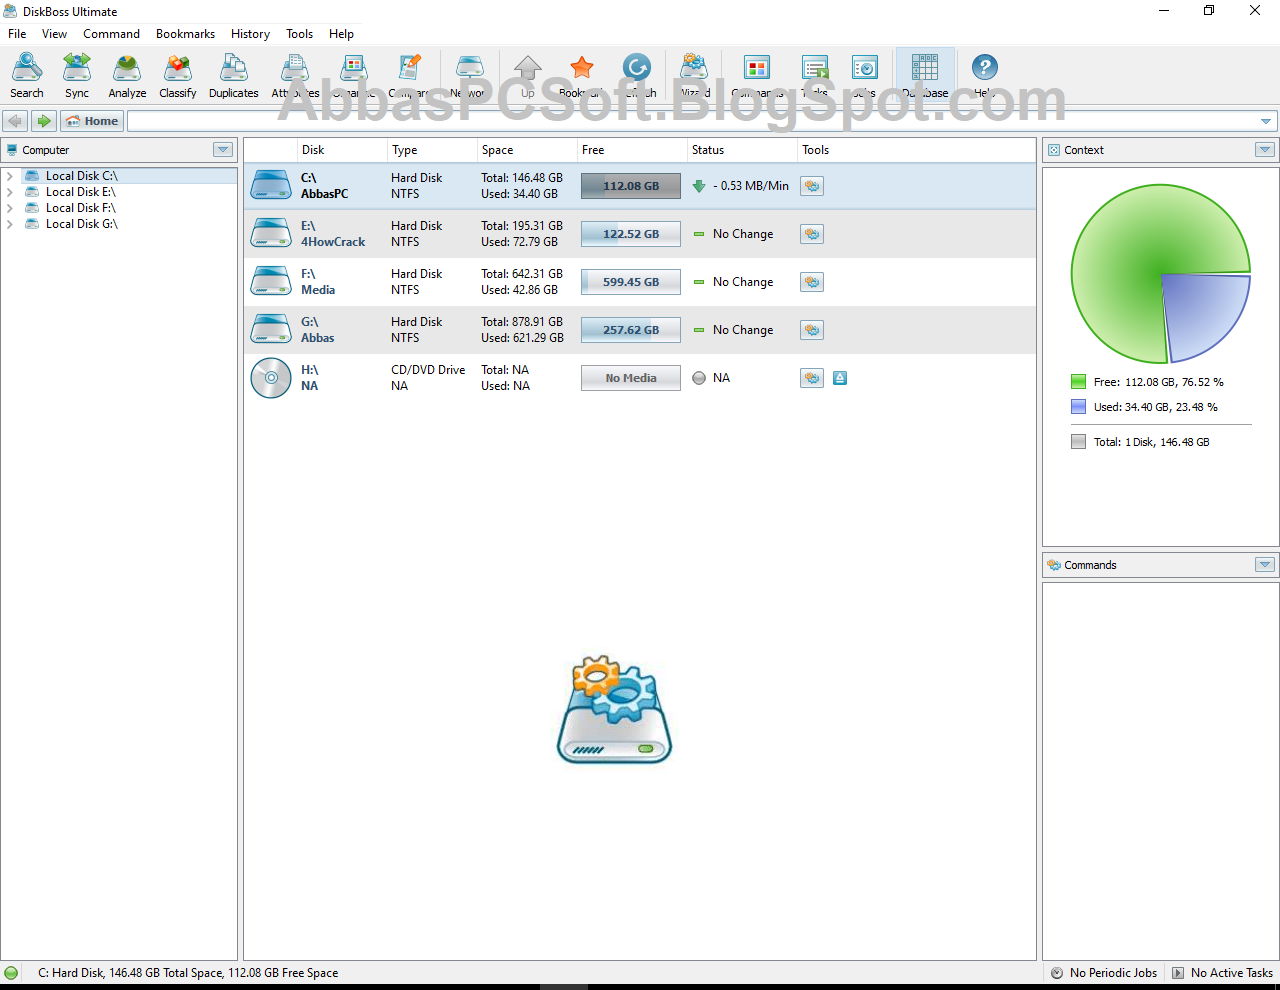Sort by the Free column header
1280x990 pixels.
pyautogui.click(x=632, y=150)
